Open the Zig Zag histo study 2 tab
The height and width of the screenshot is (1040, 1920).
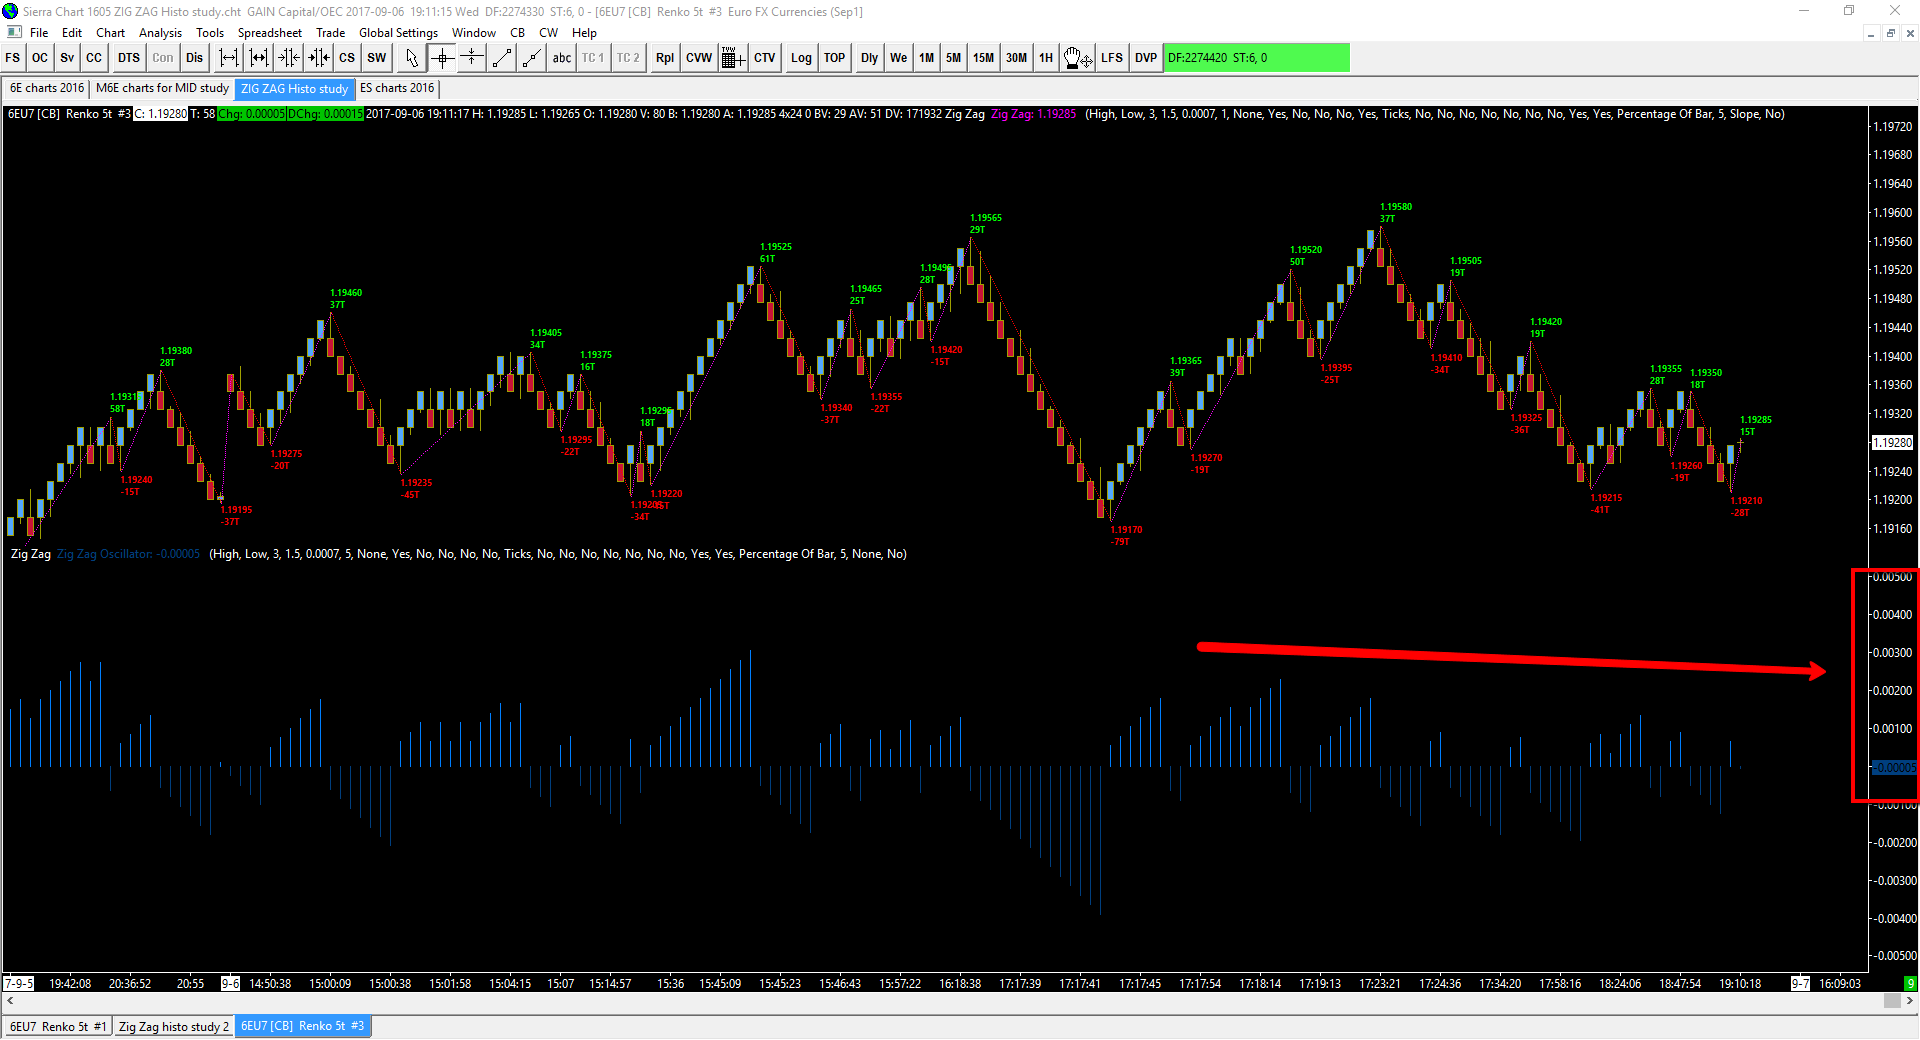(174, 1027)
